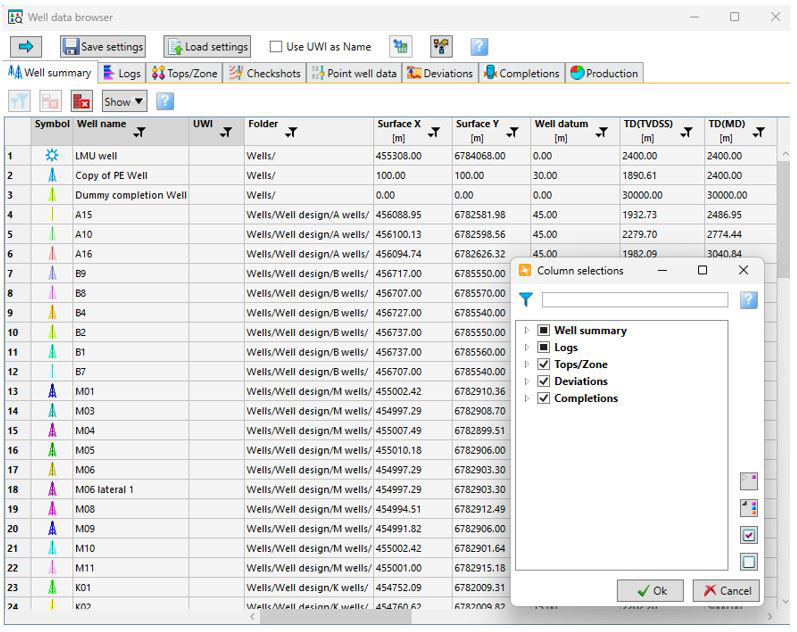
Task: Click Cancel in Column selections dialog
Action: tap(726, 590)
